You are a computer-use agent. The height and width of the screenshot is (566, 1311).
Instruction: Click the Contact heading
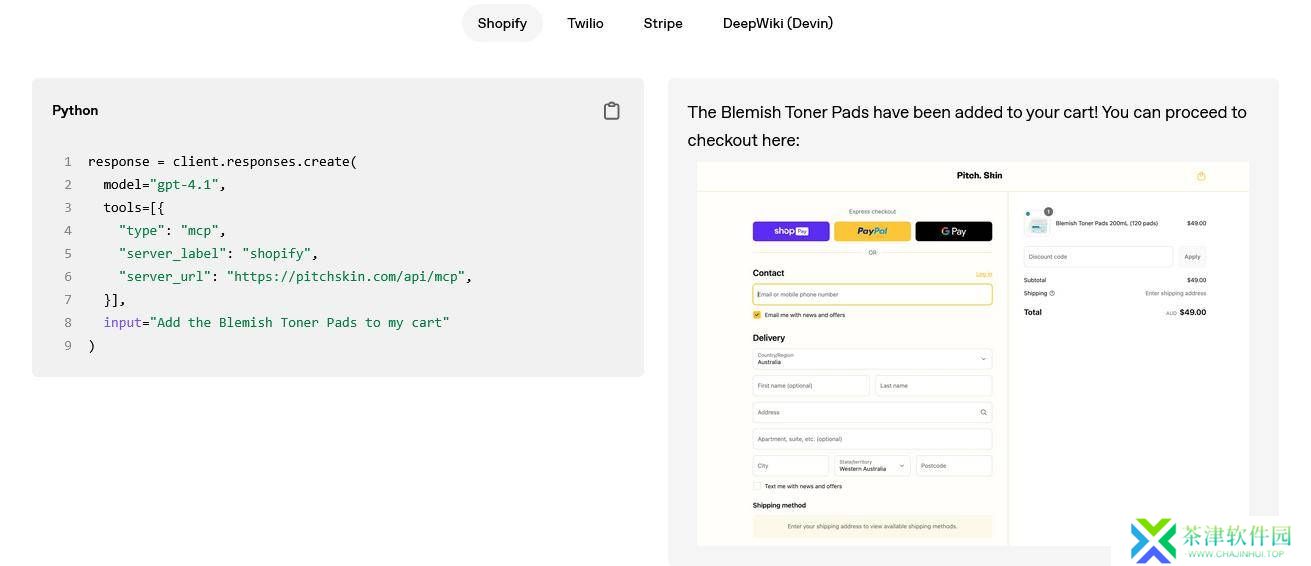click(768, 273)
